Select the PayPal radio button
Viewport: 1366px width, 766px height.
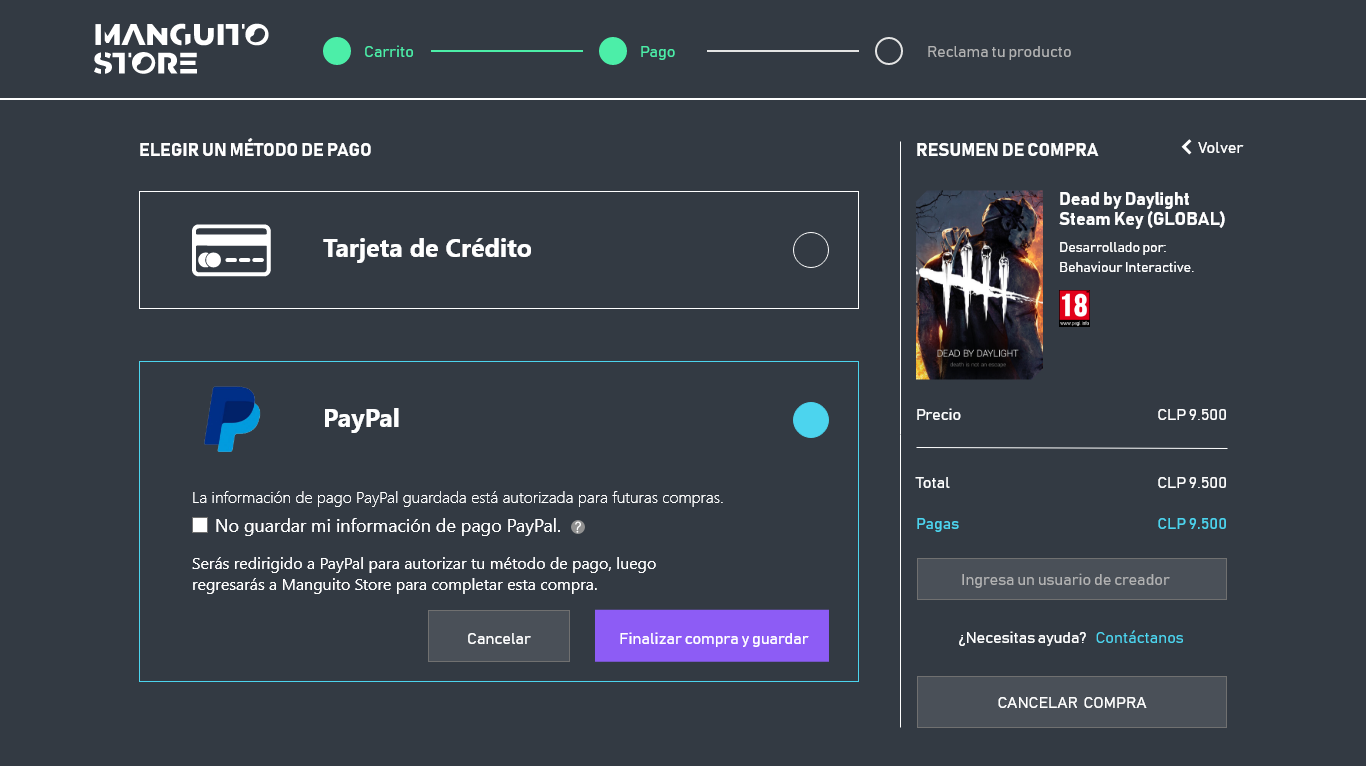(x=811, y=420)
